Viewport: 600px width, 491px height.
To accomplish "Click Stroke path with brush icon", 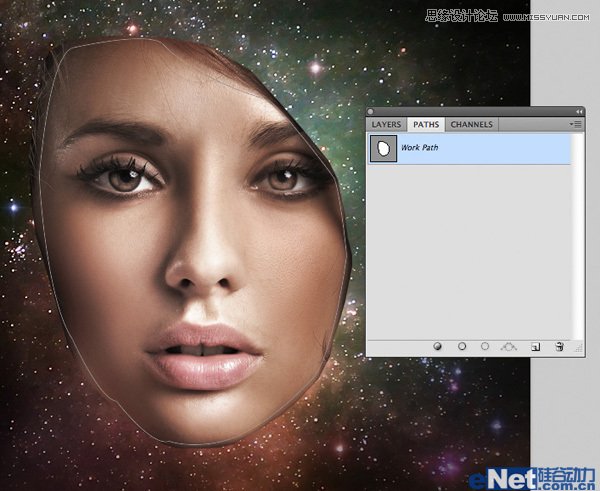I will [462, 346].
